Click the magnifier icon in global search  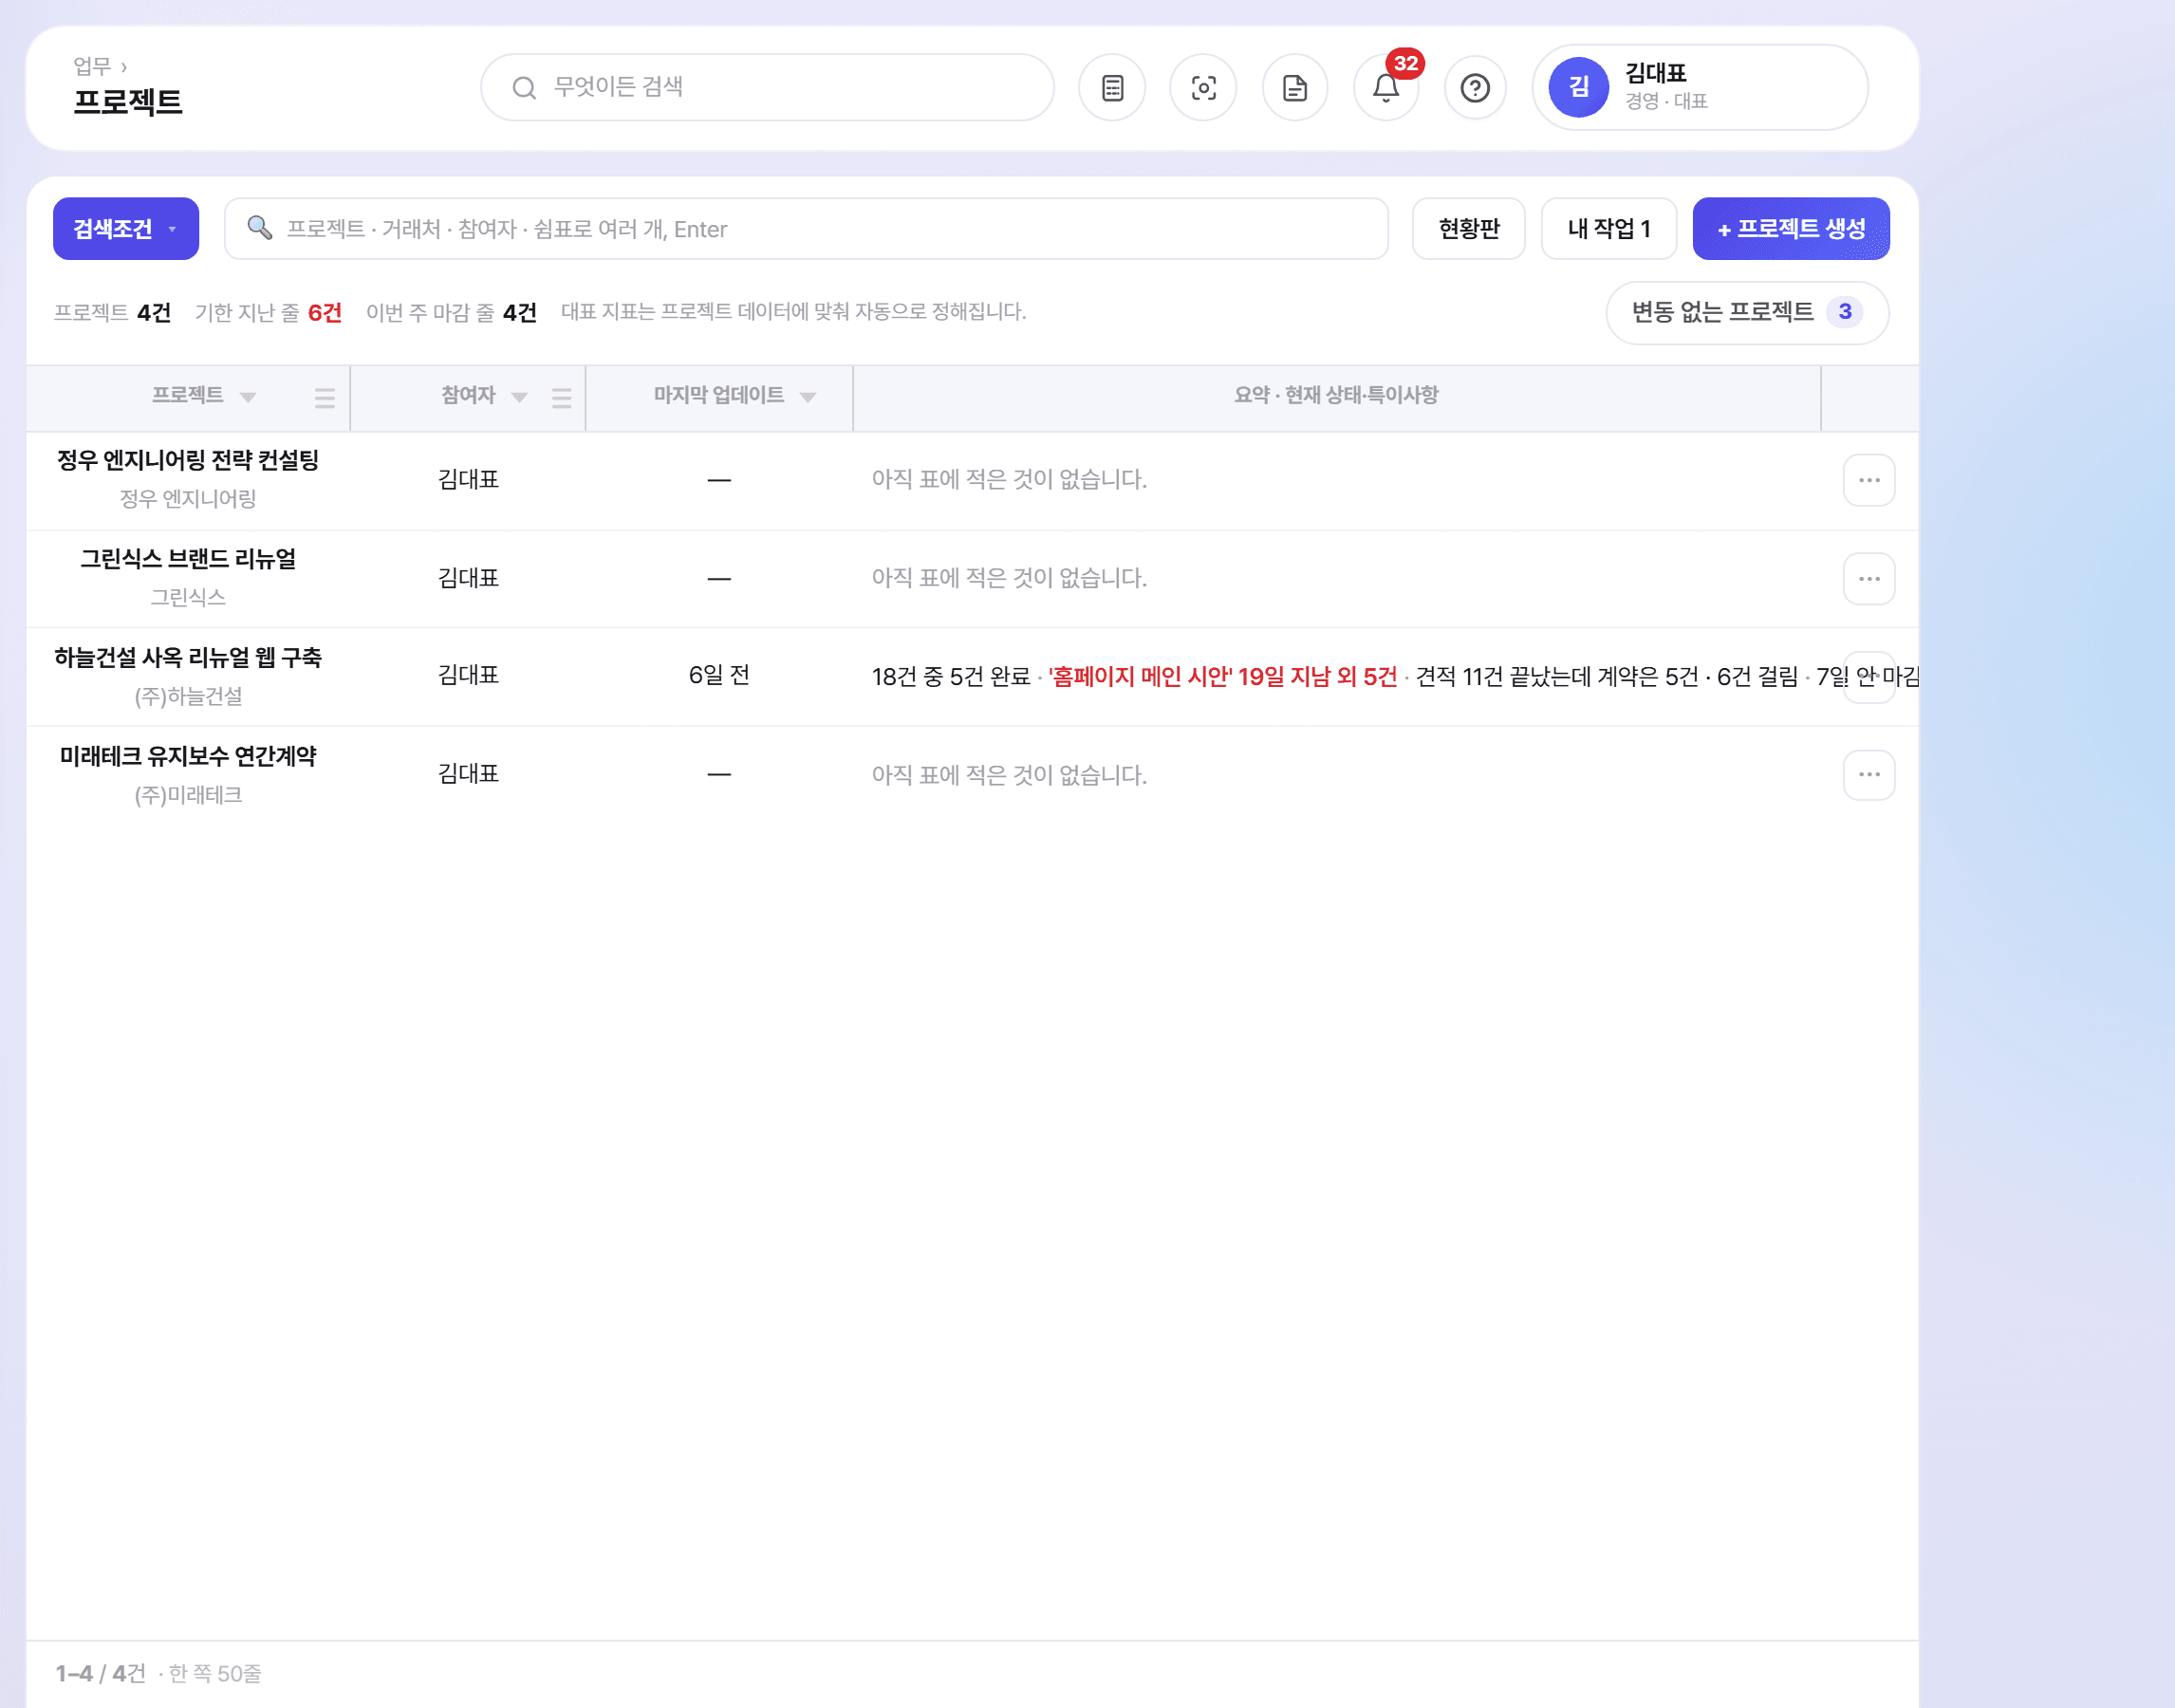[524, 88]
